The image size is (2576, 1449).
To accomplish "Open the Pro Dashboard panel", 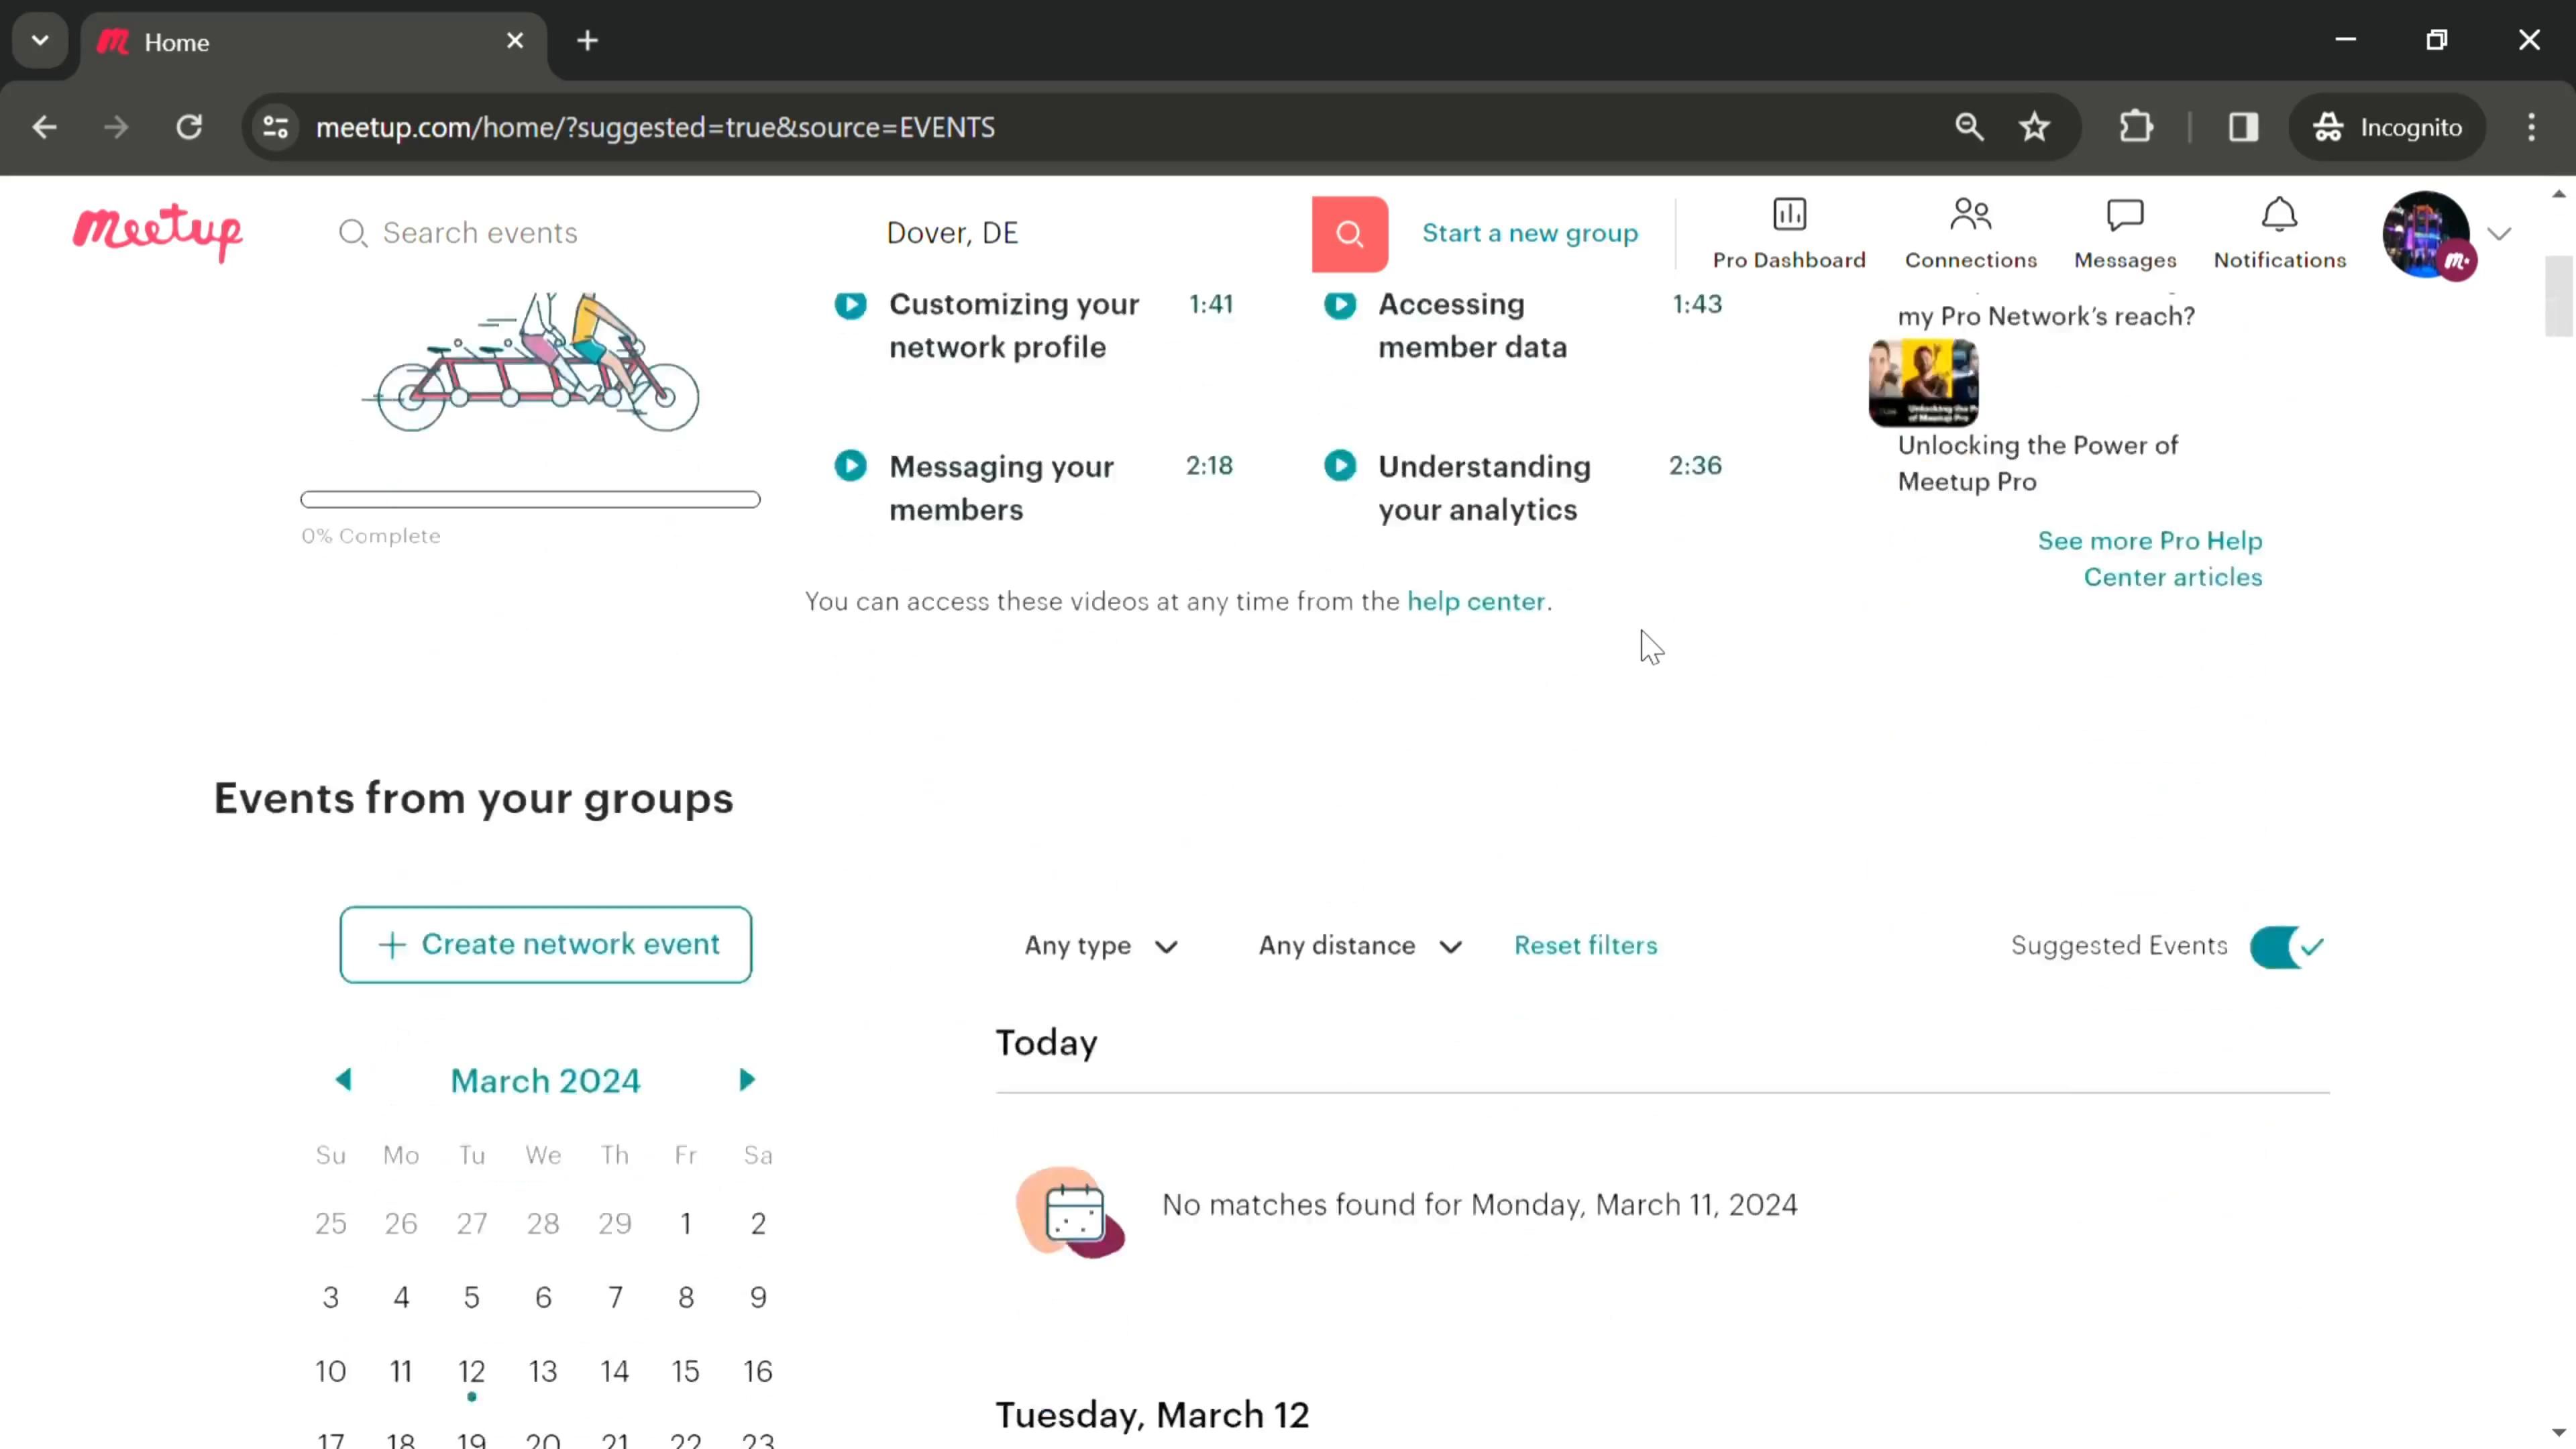I will coord(1788,231).
